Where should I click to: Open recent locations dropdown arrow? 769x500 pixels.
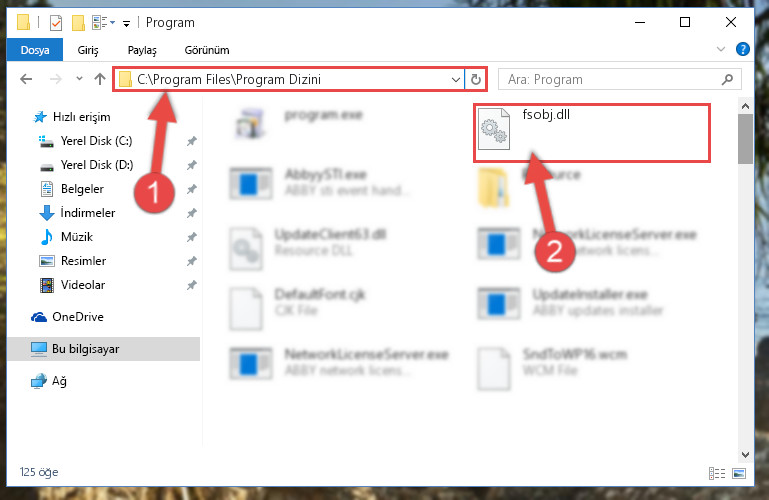pos(79,78)
